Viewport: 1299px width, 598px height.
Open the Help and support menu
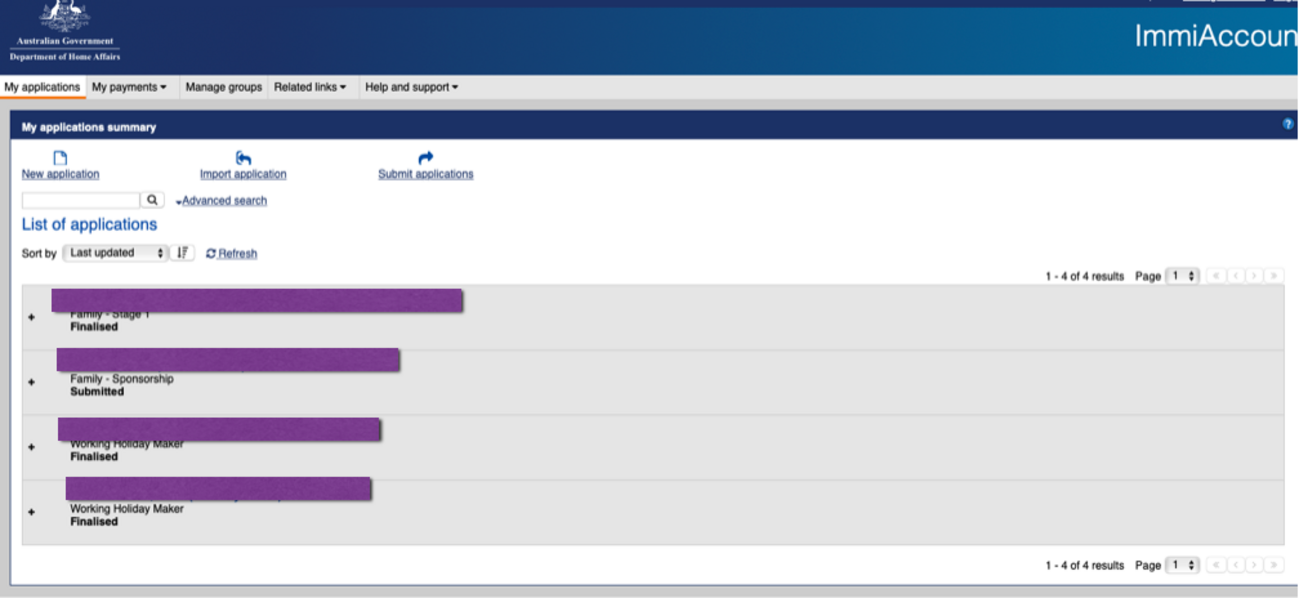(411, 87)
